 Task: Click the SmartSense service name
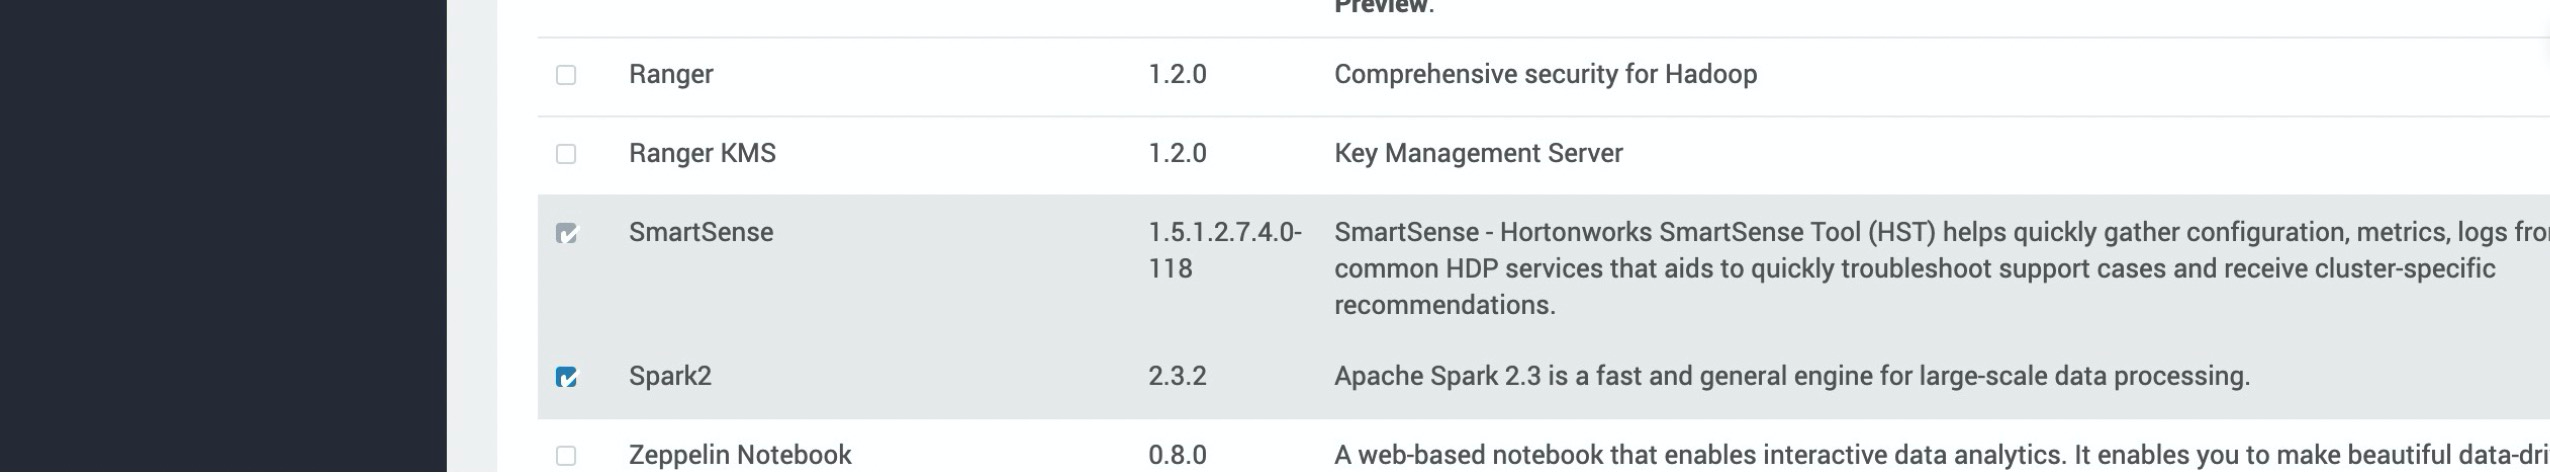(700, 232)
